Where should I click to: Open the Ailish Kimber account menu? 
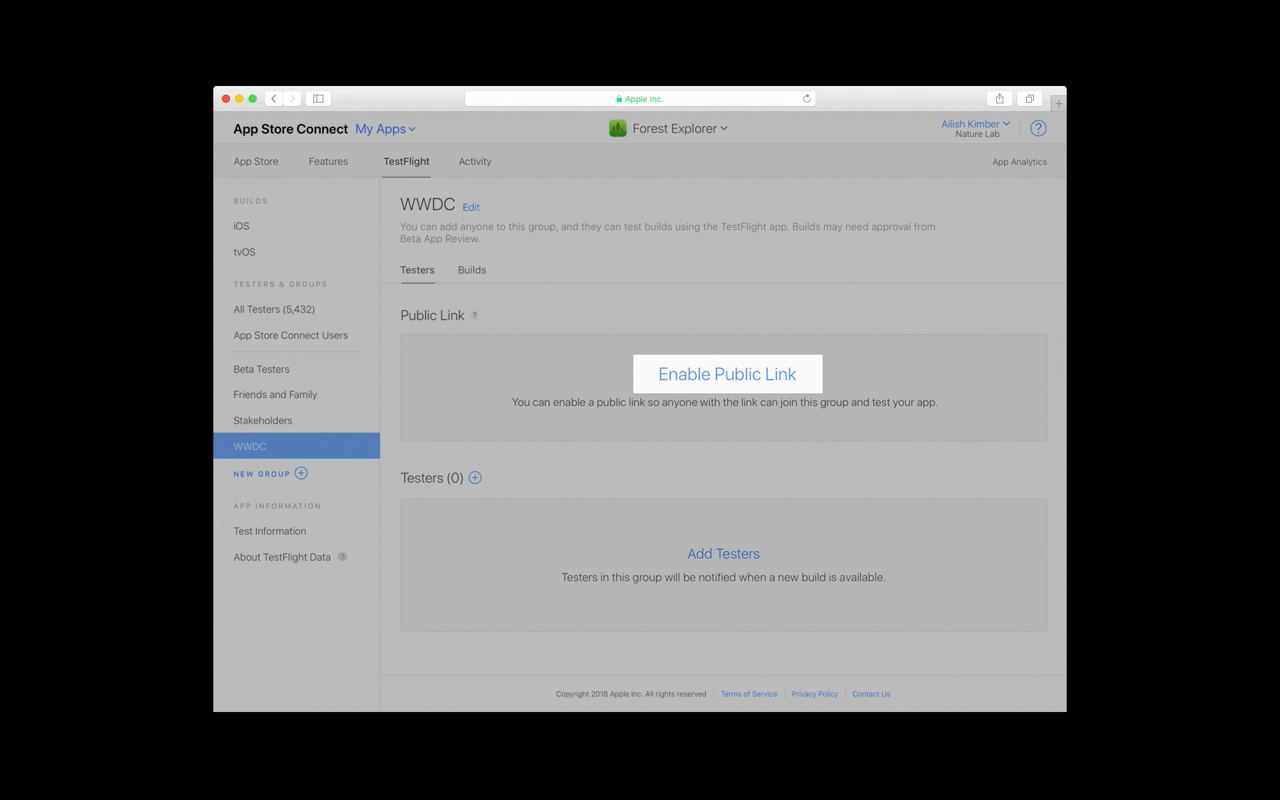[x=975, y=124]
